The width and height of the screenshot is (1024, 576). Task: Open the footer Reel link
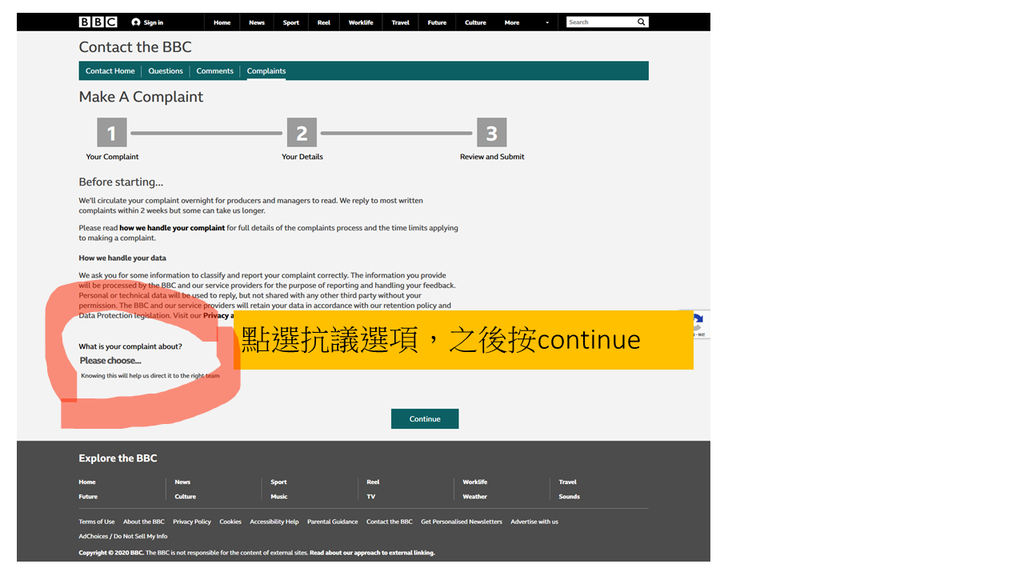pos(373,482)
